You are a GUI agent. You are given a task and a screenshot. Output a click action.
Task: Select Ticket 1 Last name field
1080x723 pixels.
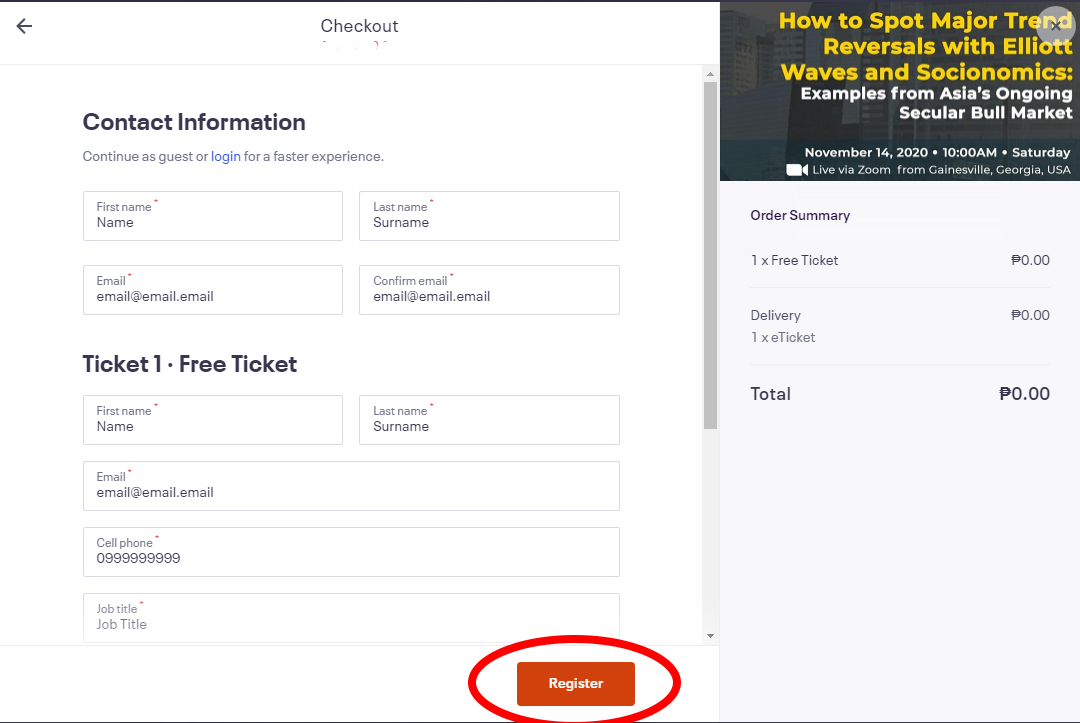489,420
